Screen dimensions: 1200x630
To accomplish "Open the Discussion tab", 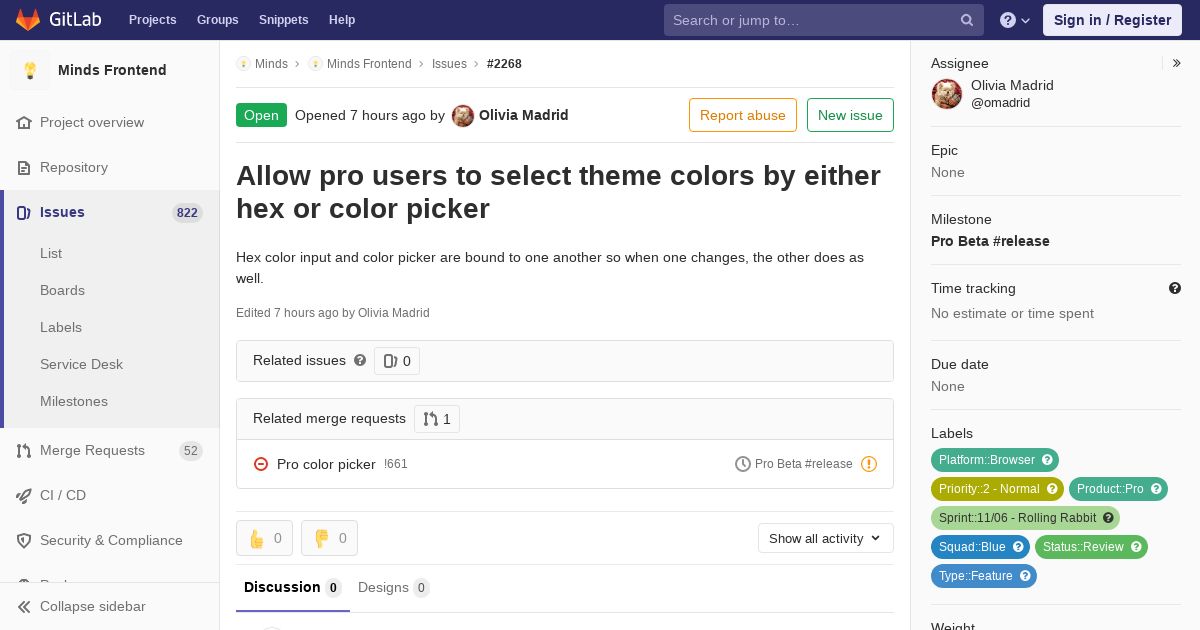I will [291, 587].
